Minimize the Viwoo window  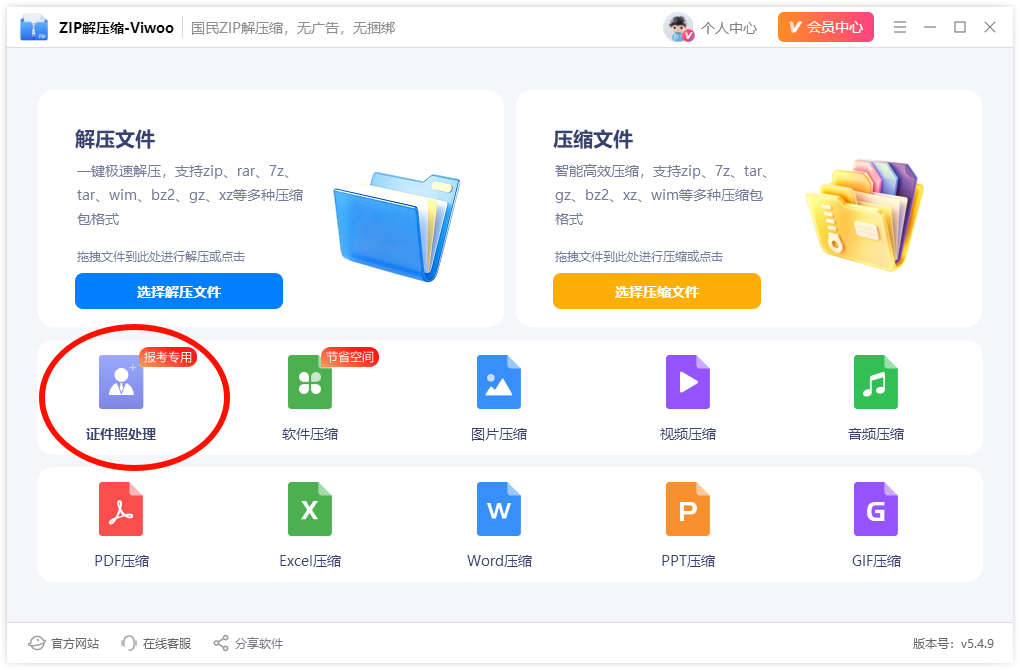[x=930, y=27]
